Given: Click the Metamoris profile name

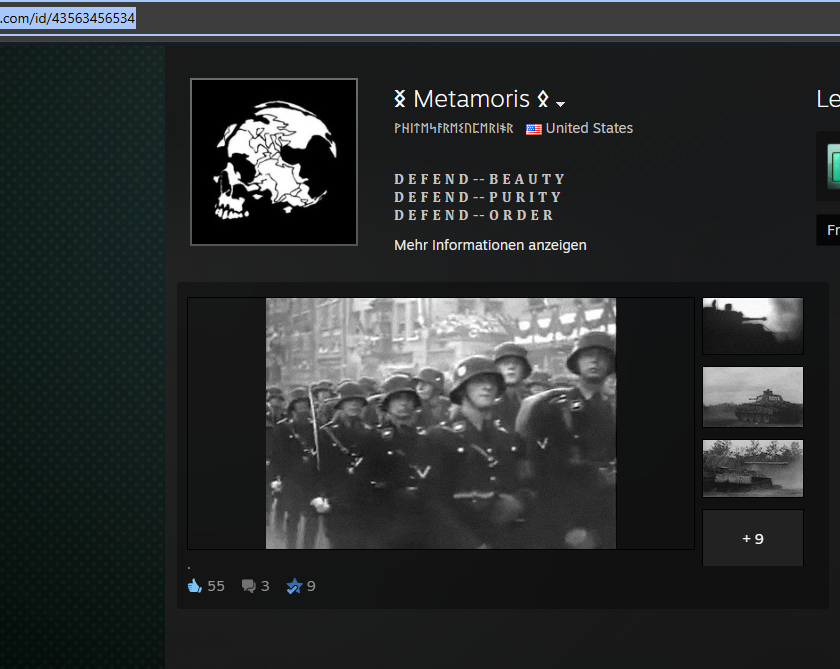Looking at the screenshot, I should point(471,99).
